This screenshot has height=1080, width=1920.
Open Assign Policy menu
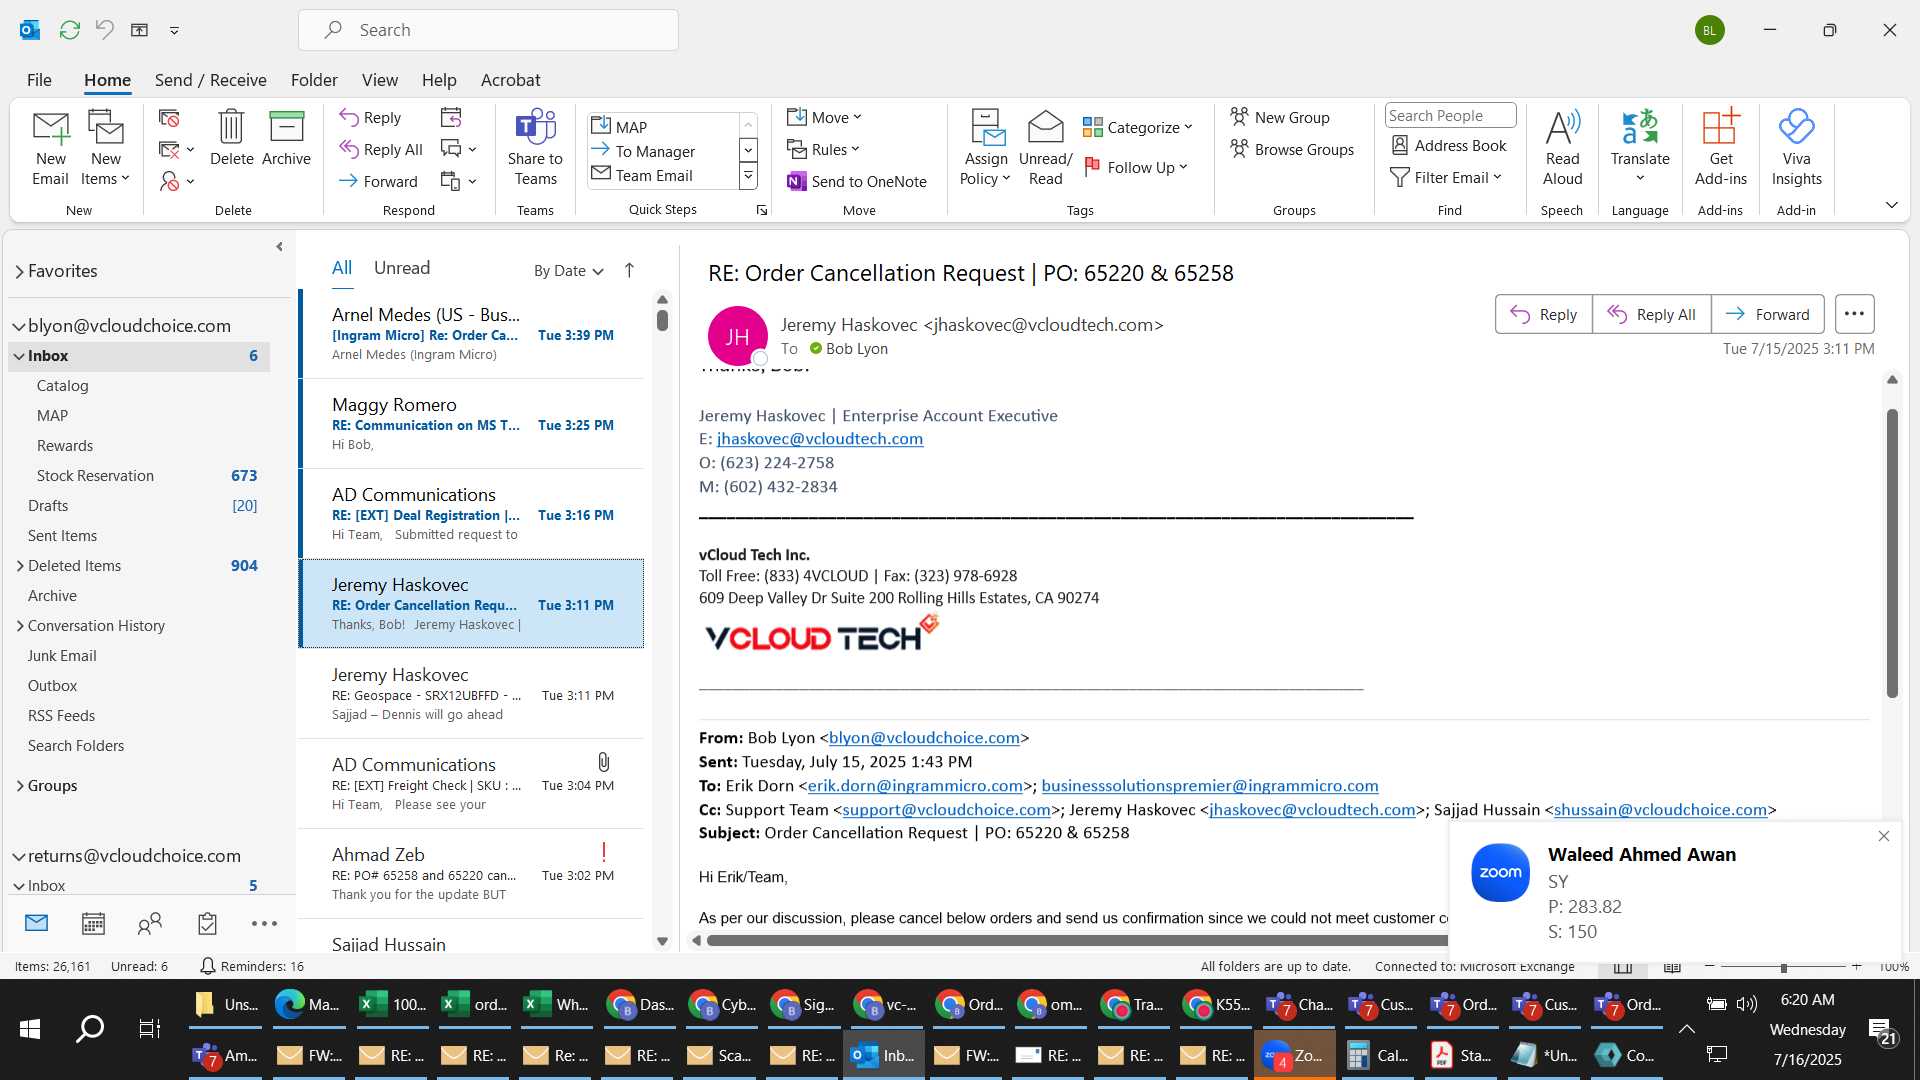tap(986, 148)
